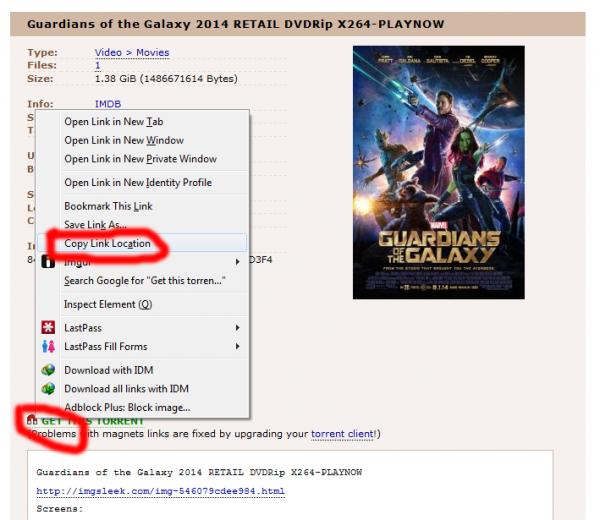Select Open Link in New Private Window
Viewport: 600px width, 520px height.
pos(142,159)
